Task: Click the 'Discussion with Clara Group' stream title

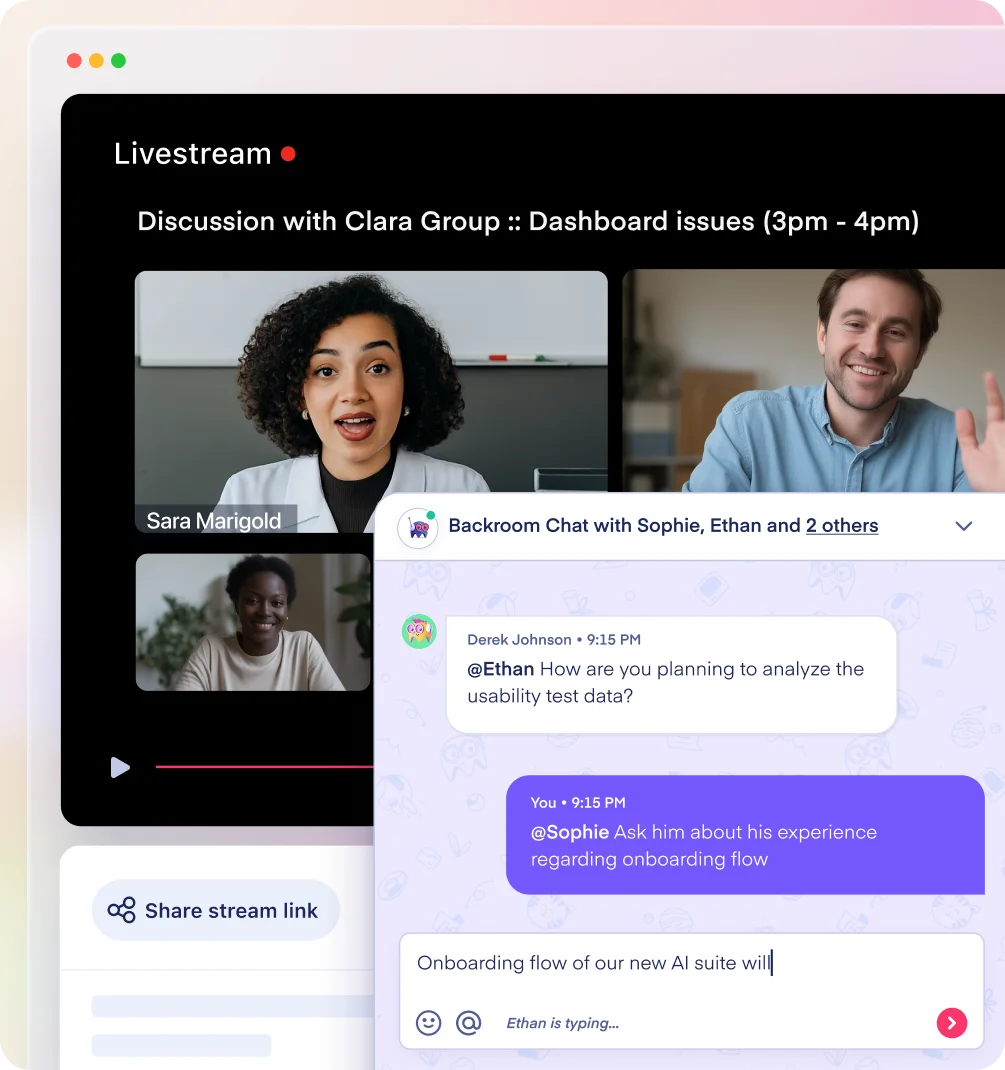Action: click(528, 221)
